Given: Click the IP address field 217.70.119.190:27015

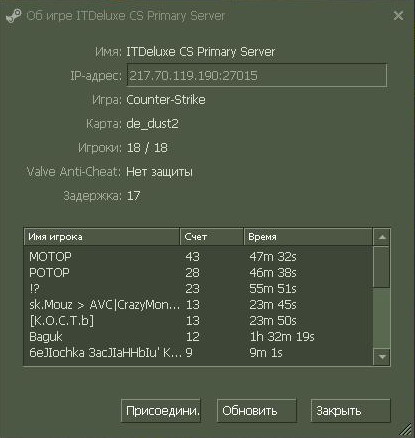Looking at the screenshot, I should 257,75.
